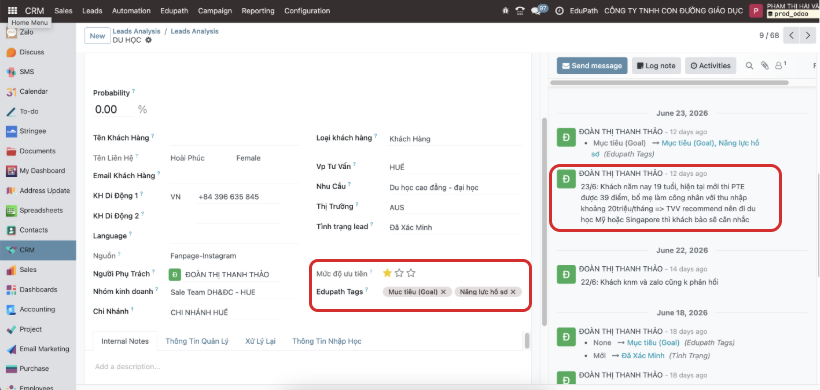Image resolution: width=820 pixels, height=390 pixels.
Task: Click the Internal Notes description area
Action: tap(309, 367)
